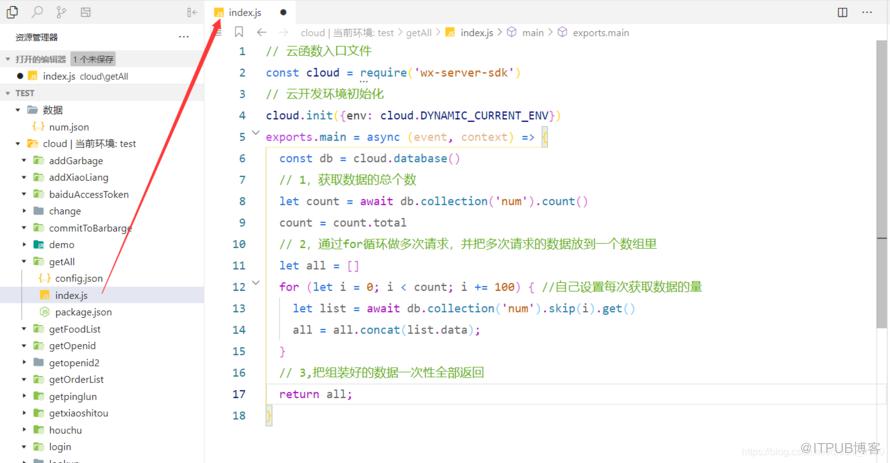Click the bookmark icon in breadcrumb bar

coord(239,32)
